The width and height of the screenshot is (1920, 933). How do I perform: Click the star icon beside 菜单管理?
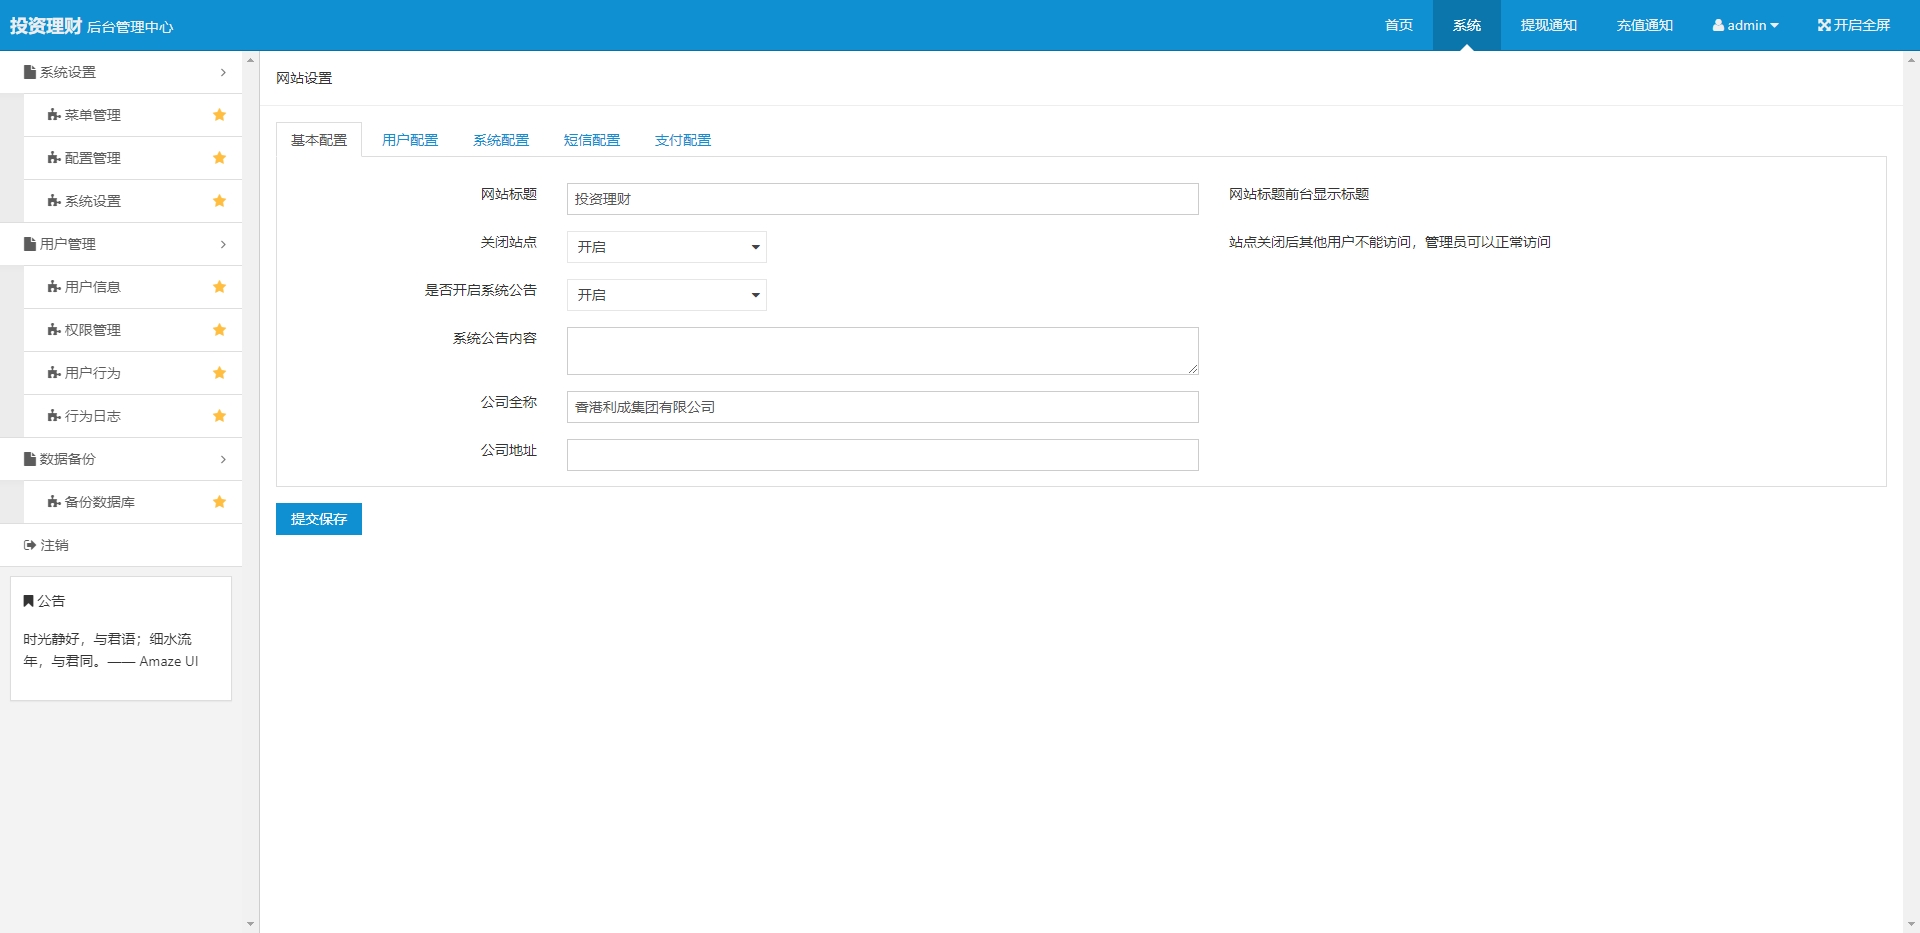click(x=219, y=115)
